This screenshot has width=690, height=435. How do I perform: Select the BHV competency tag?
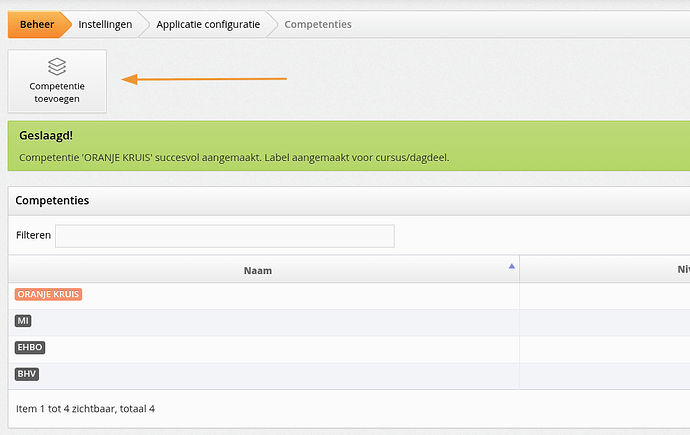[x=28, y=374]
